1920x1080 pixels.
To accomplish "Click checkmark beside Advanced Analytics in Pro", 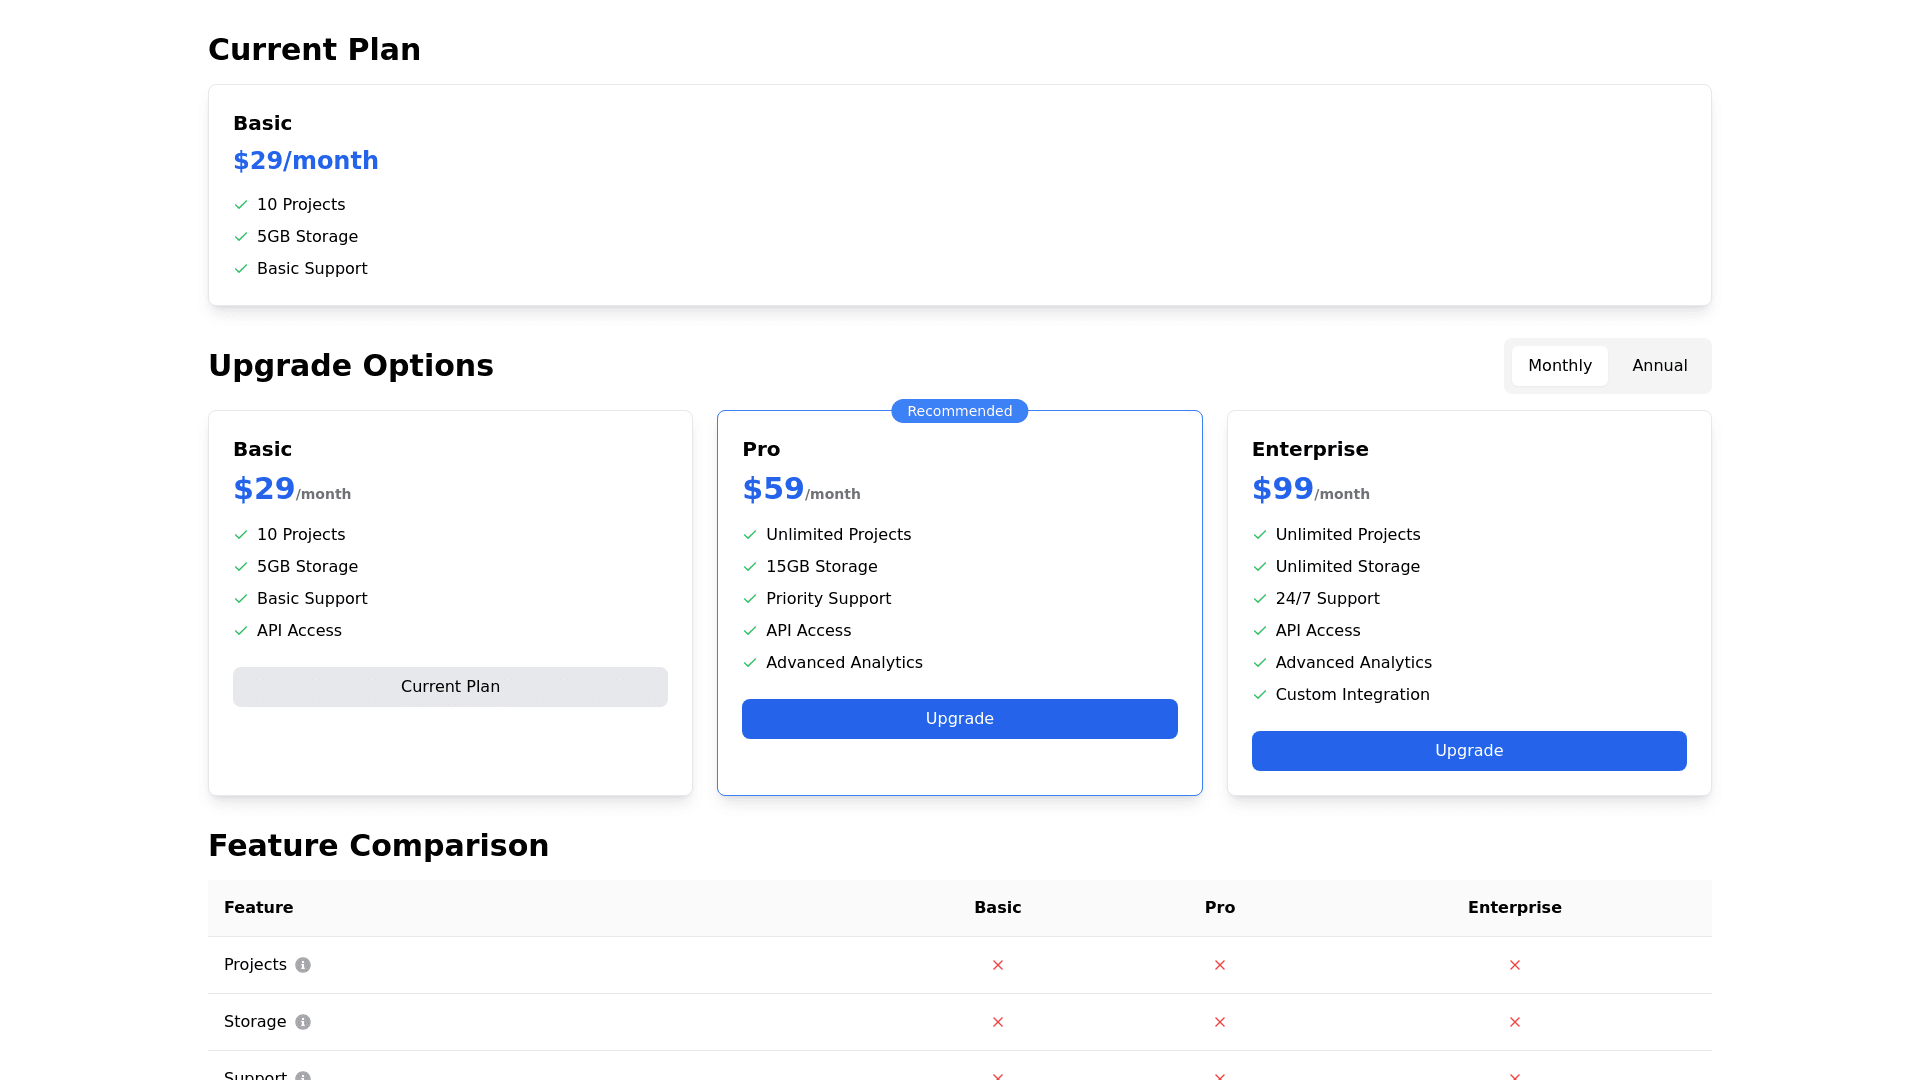I will [x=750, y=663].
